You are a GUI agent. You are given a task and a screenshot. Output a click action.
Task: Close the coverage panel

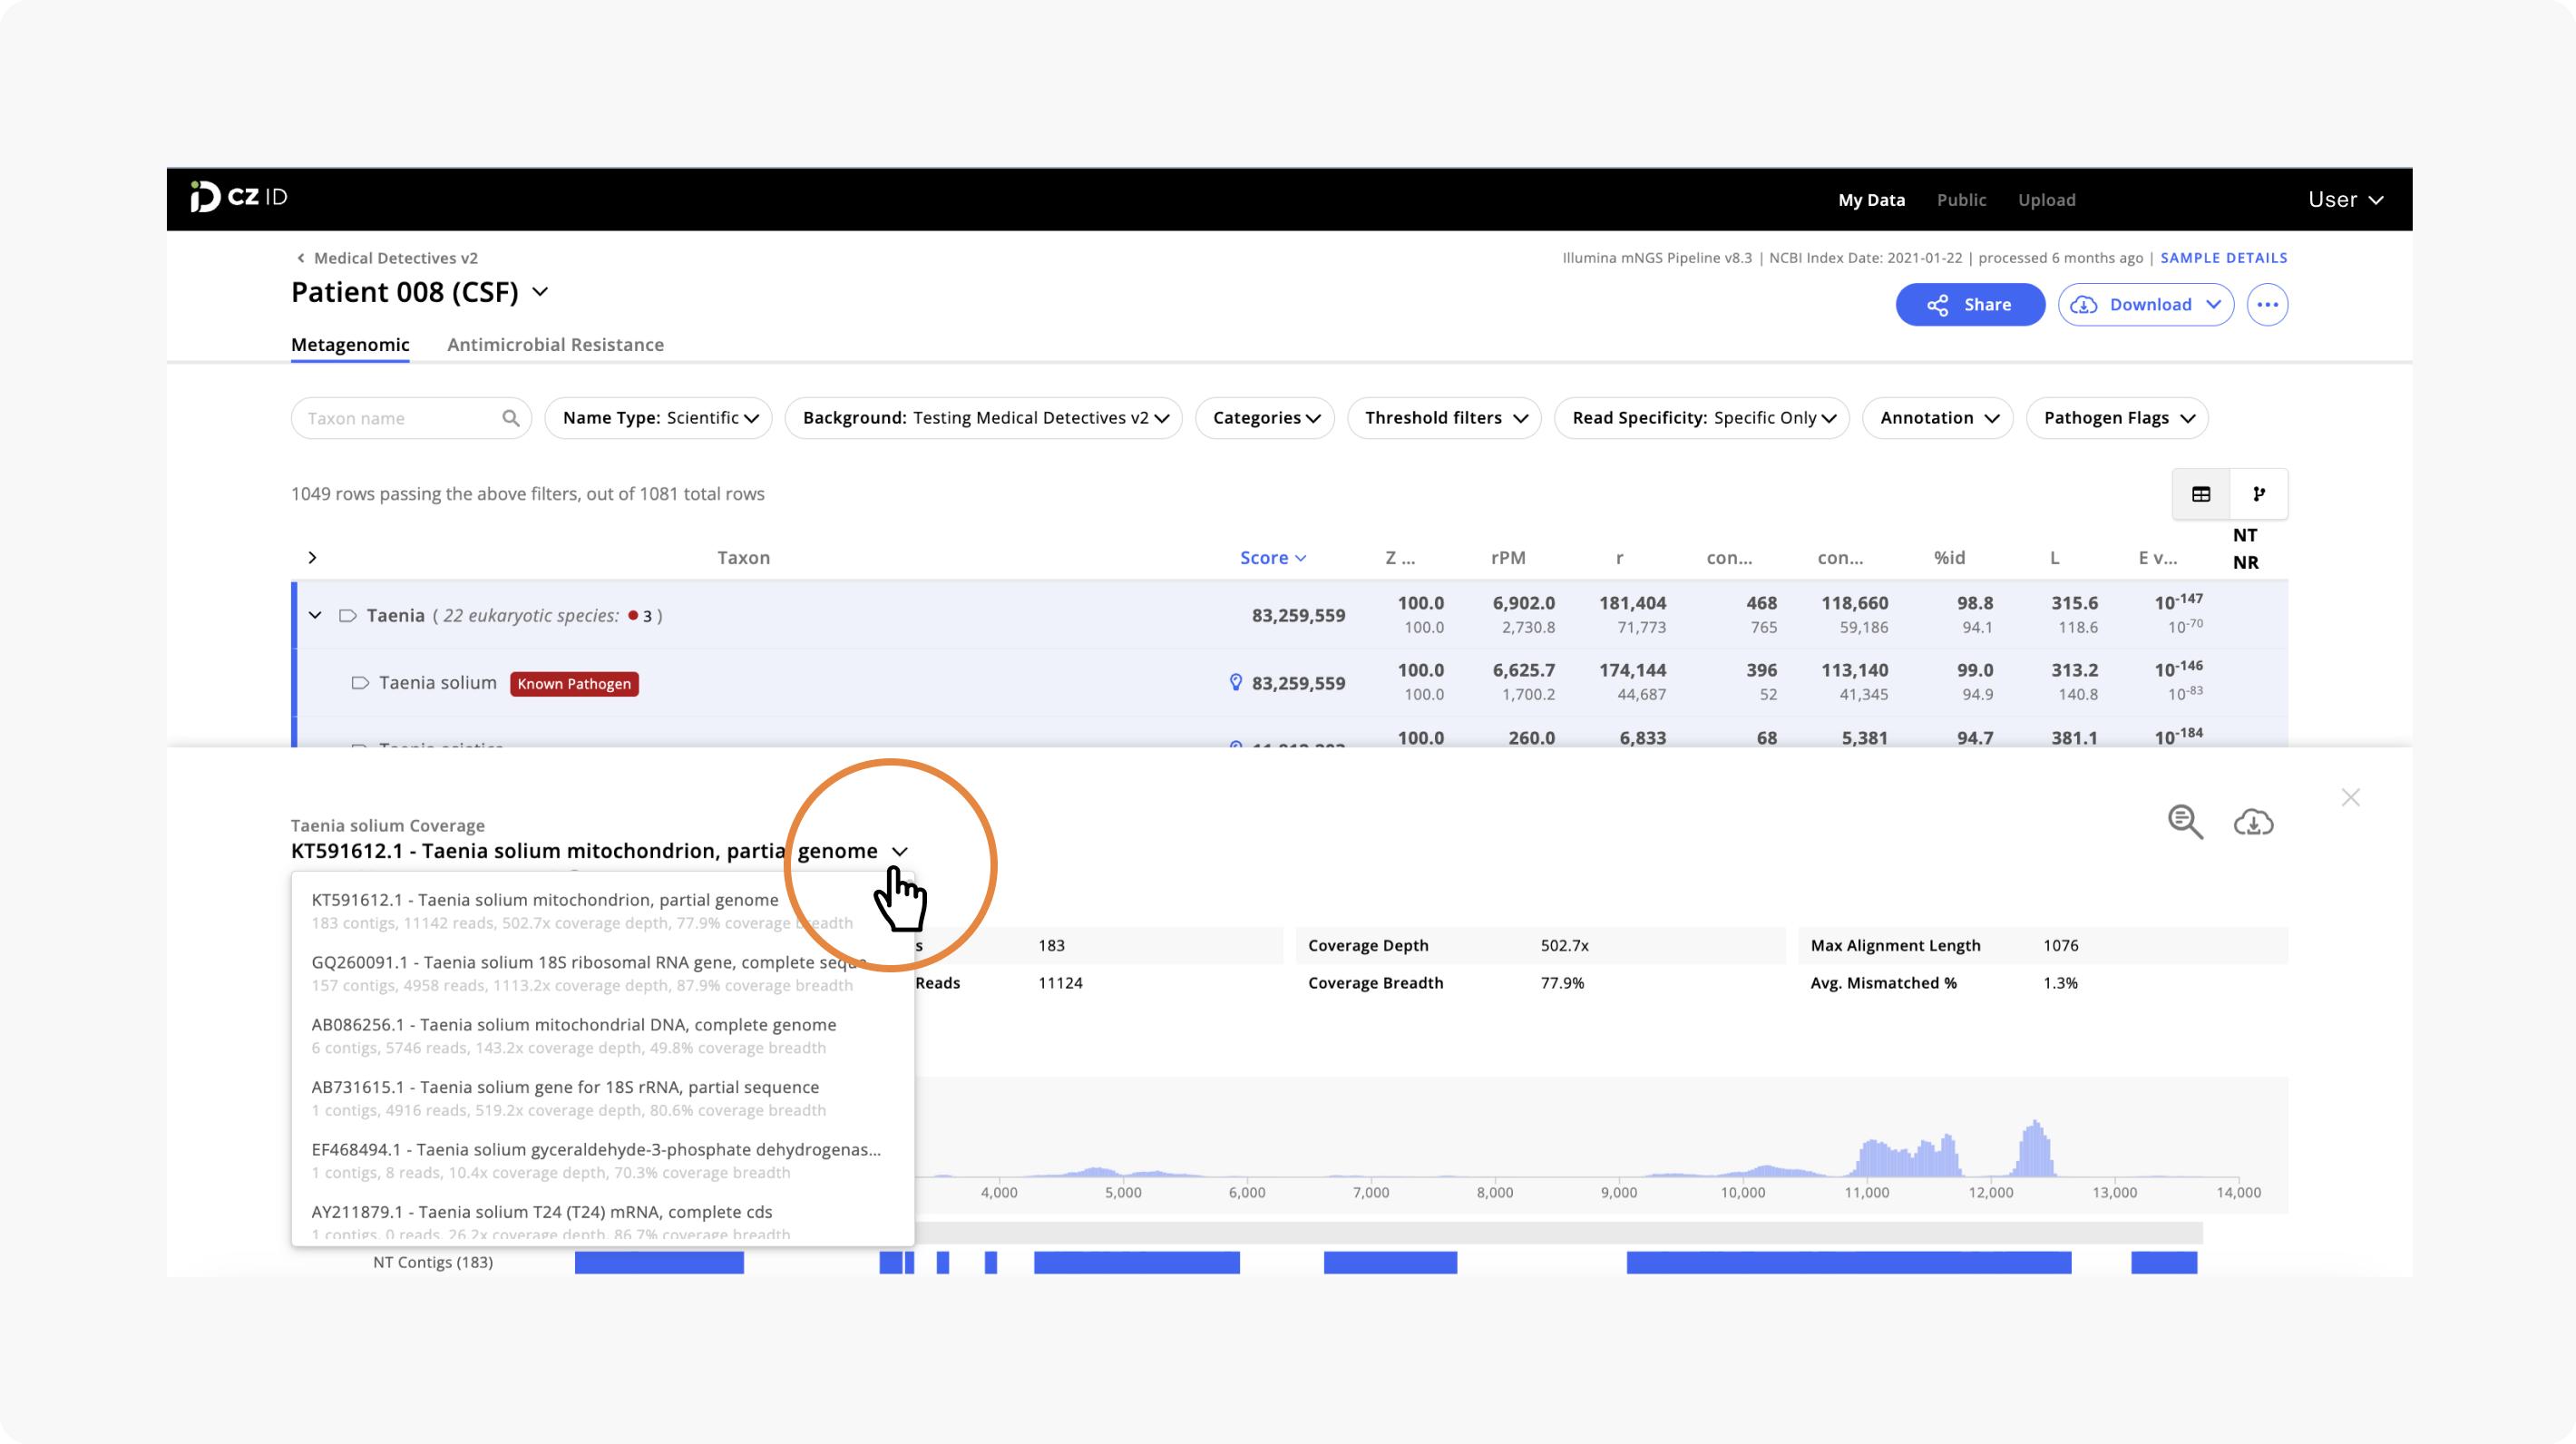(2350, 797)
